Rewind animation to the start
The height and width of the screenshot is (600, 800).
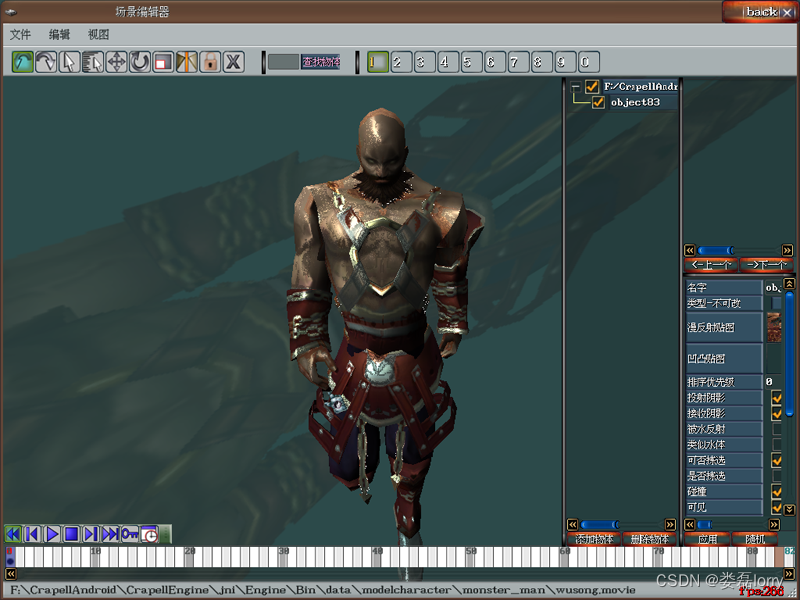click(x=13, y=534)
